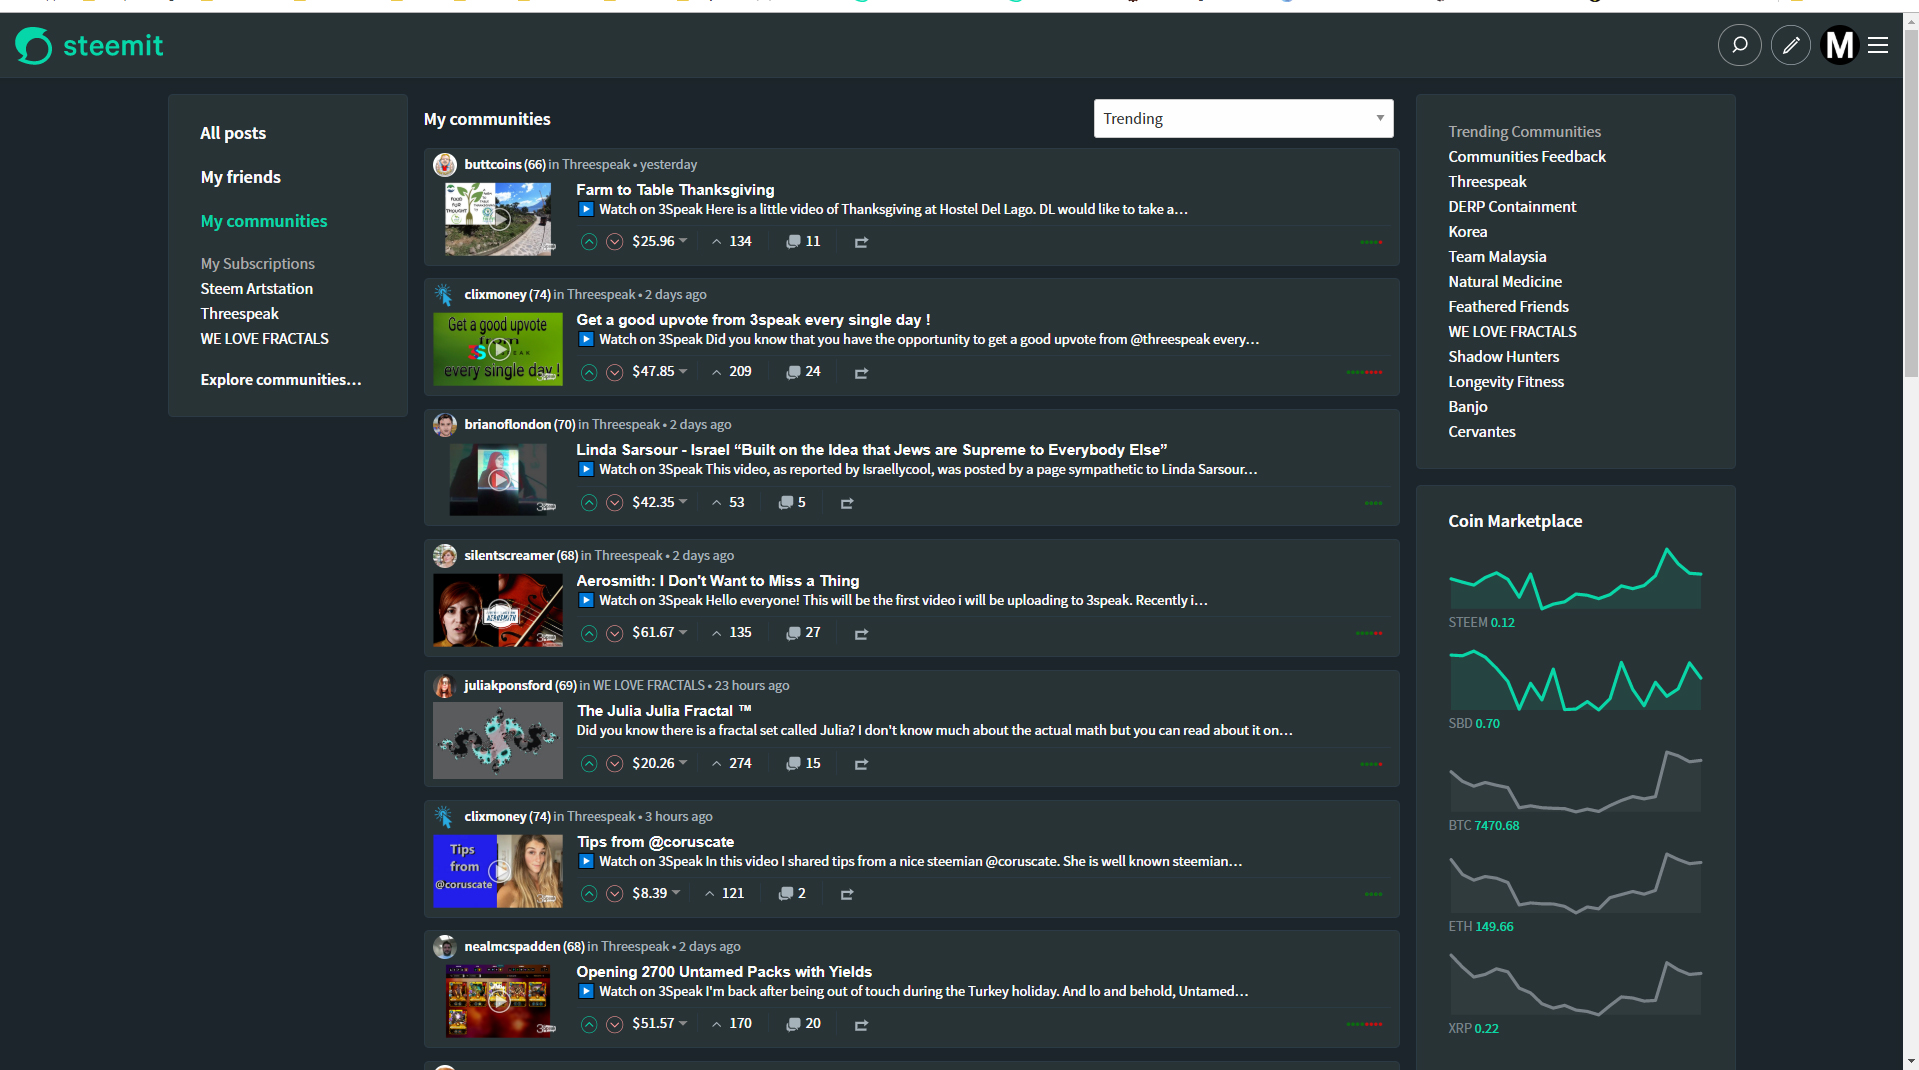Expand payout details for $51.57
Screen dimensions: 1919x1070
tap(659, 1023)
